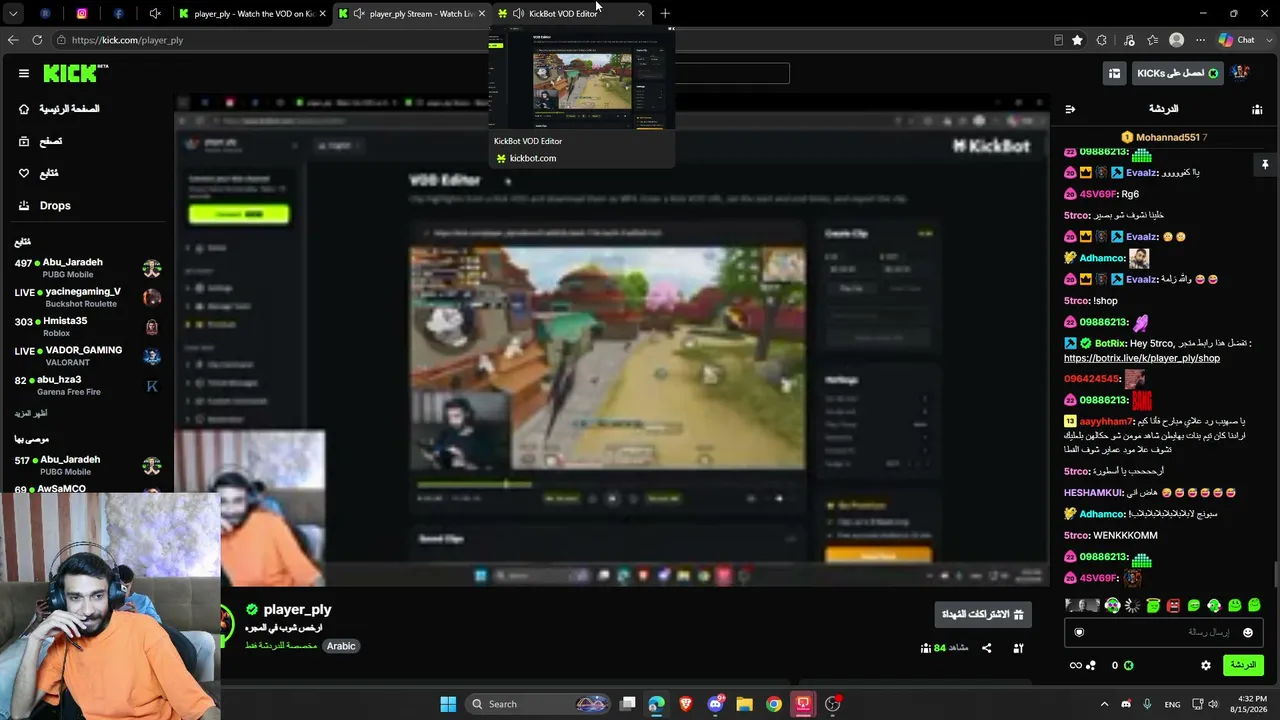The width and height of the screenshot is (1280, 720).
Task: Open the browser extensions menu
Action: [1102, 40]
